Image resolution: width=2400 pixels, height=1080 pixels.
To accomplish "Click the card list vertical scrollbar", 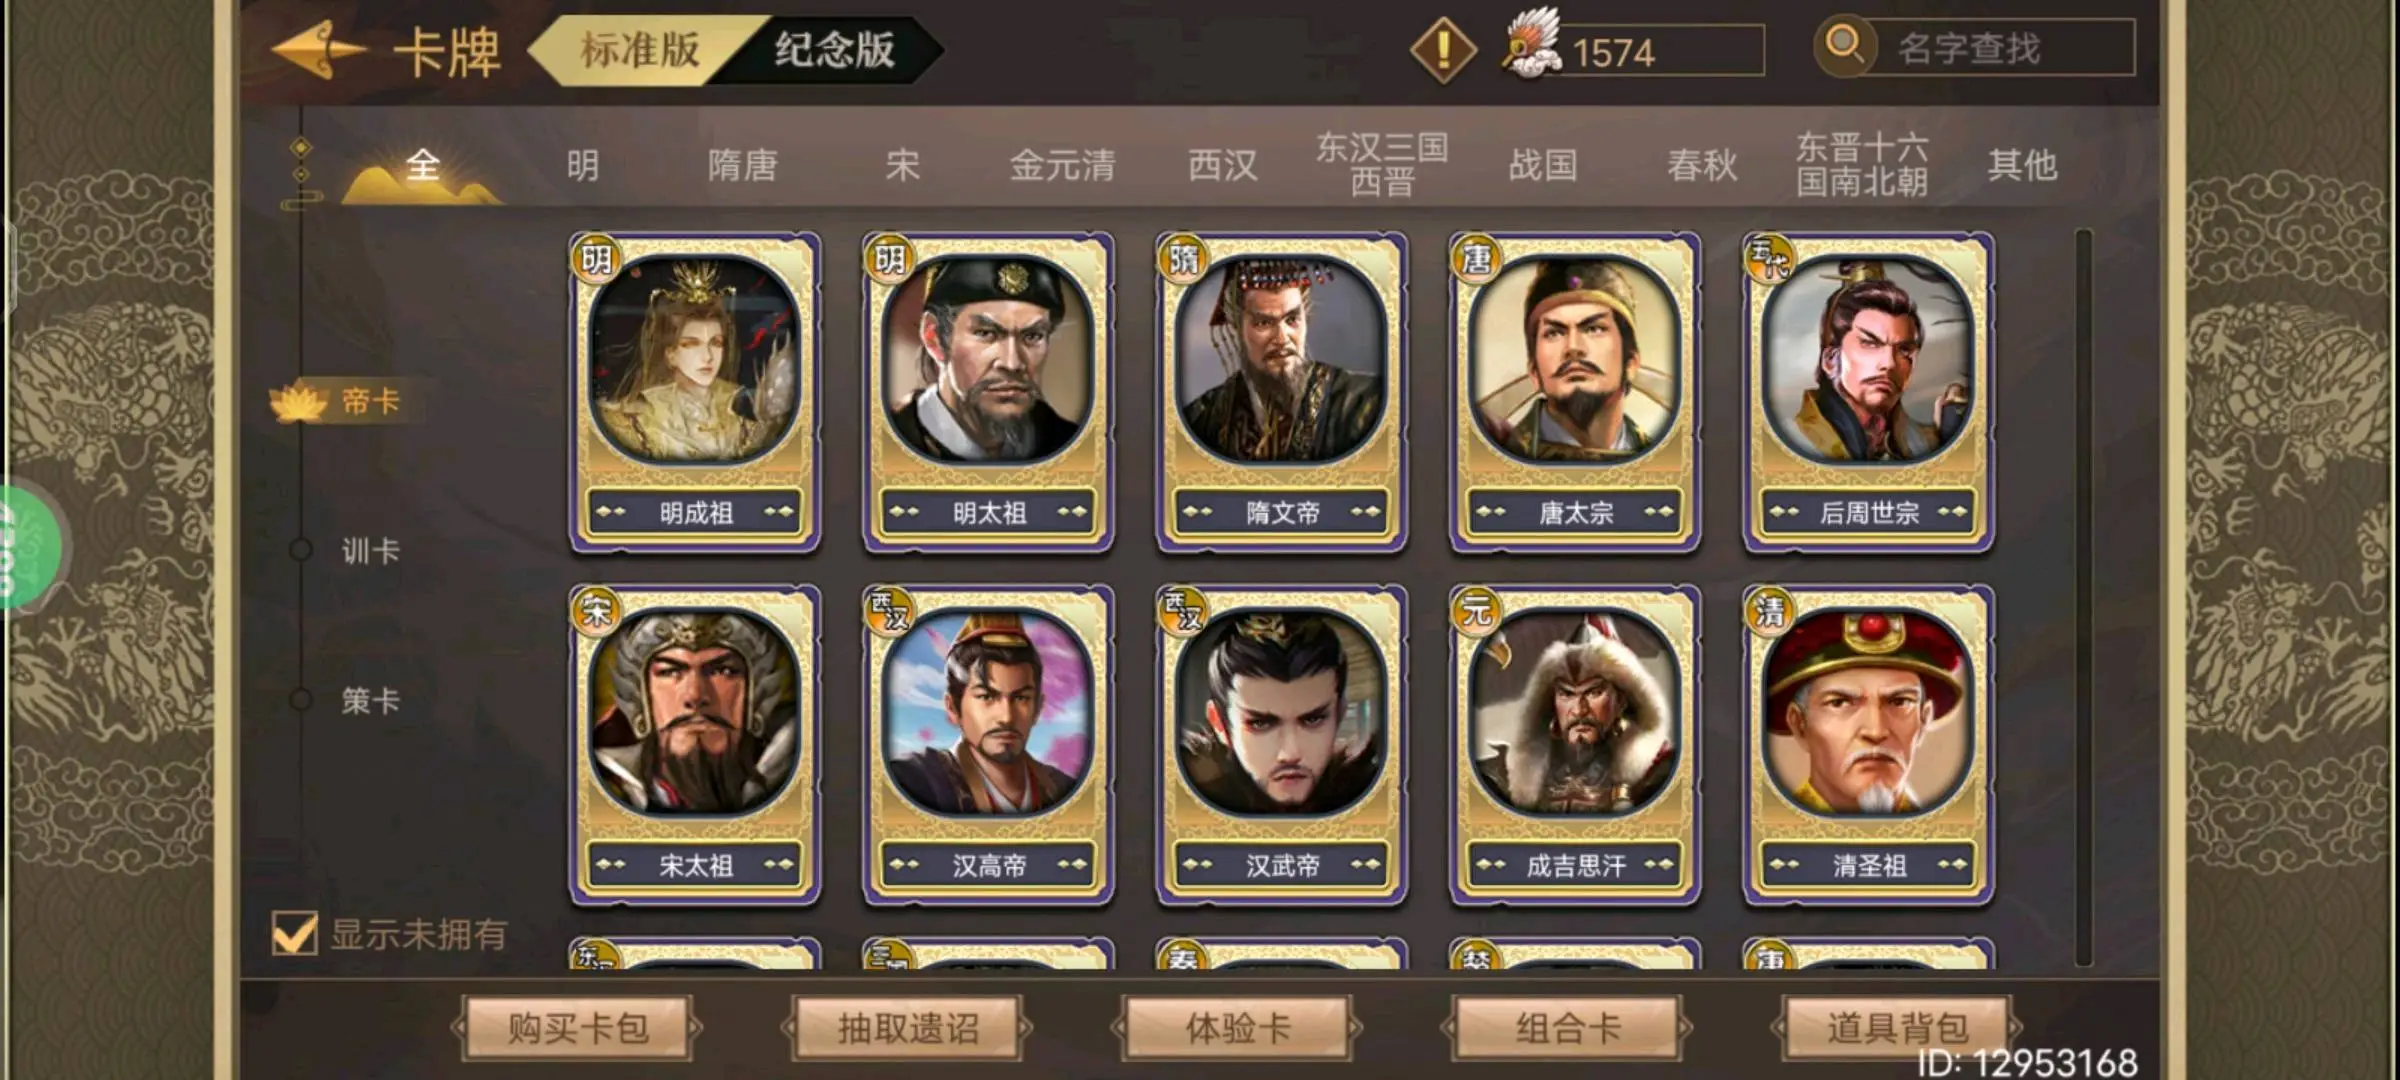I will pos(2084,597).
